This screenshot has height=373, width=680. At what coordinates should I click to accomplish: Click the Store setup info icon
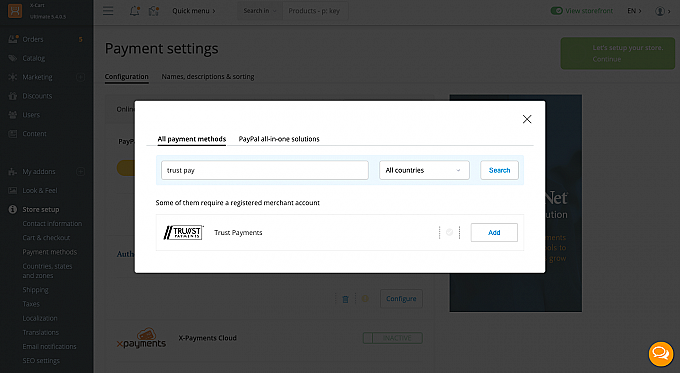pyautogui.click(x=13, y=209)
